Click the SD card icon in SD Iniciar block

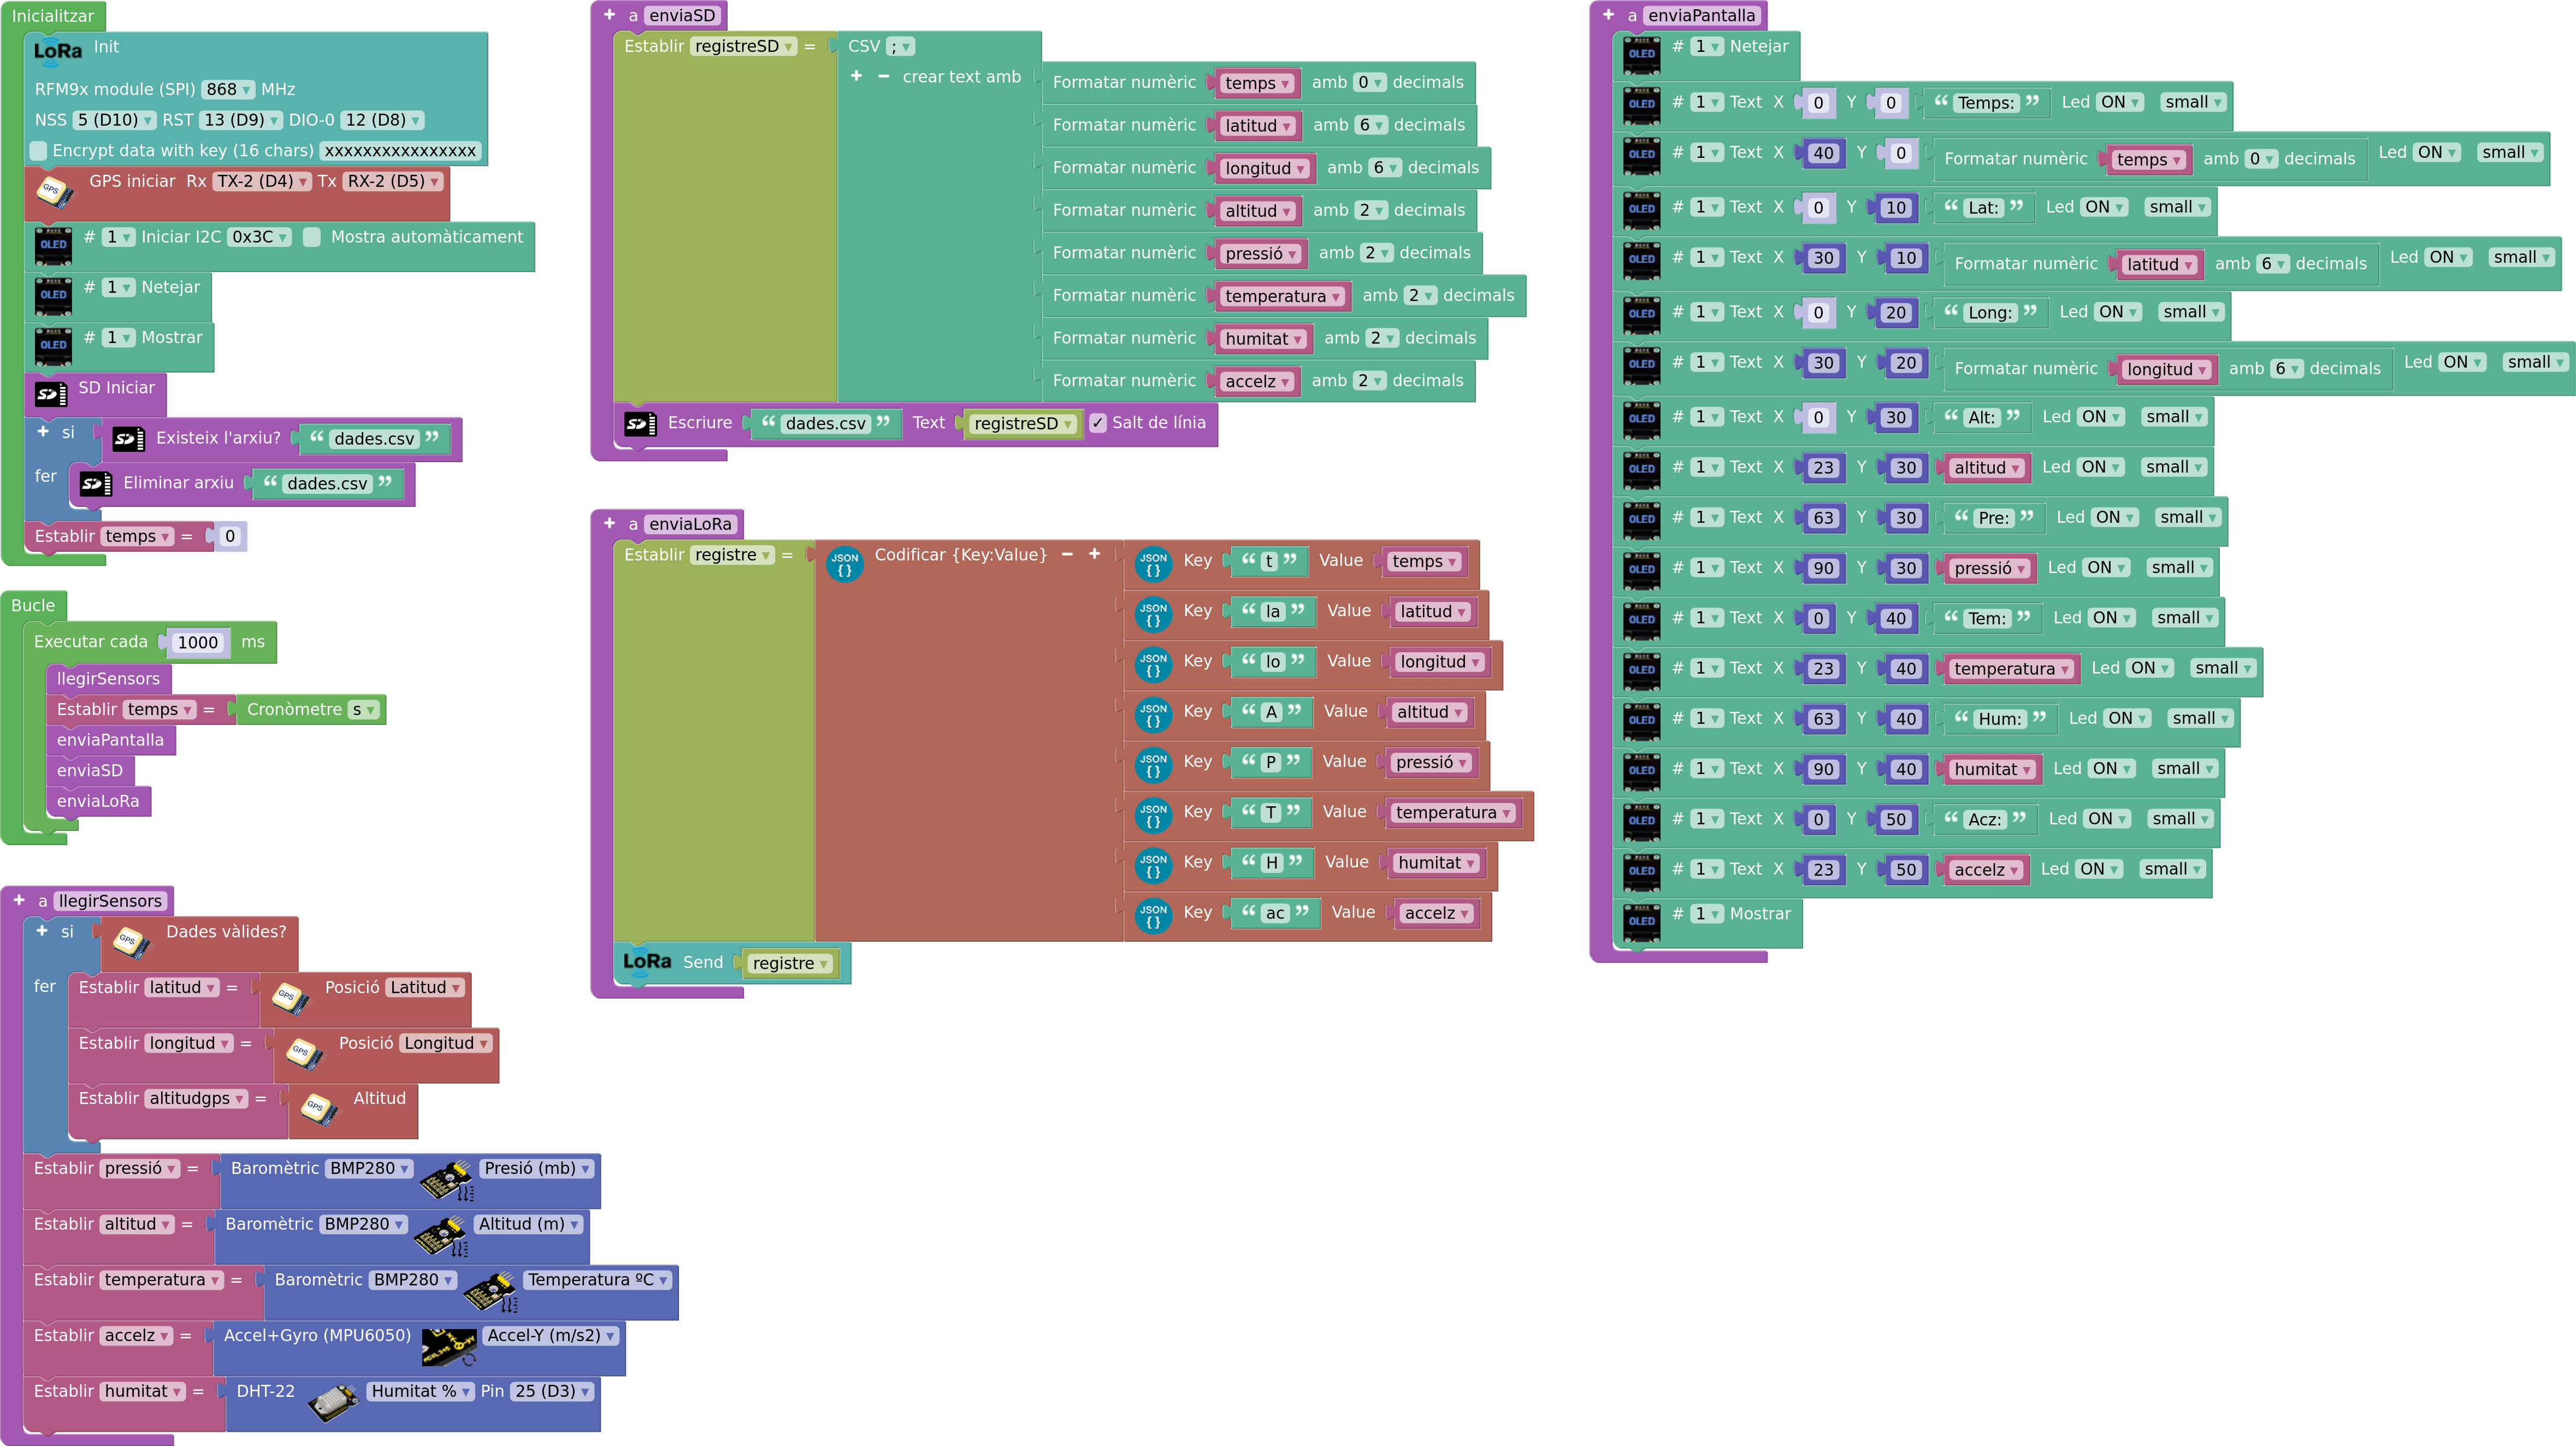pos(51,394)
